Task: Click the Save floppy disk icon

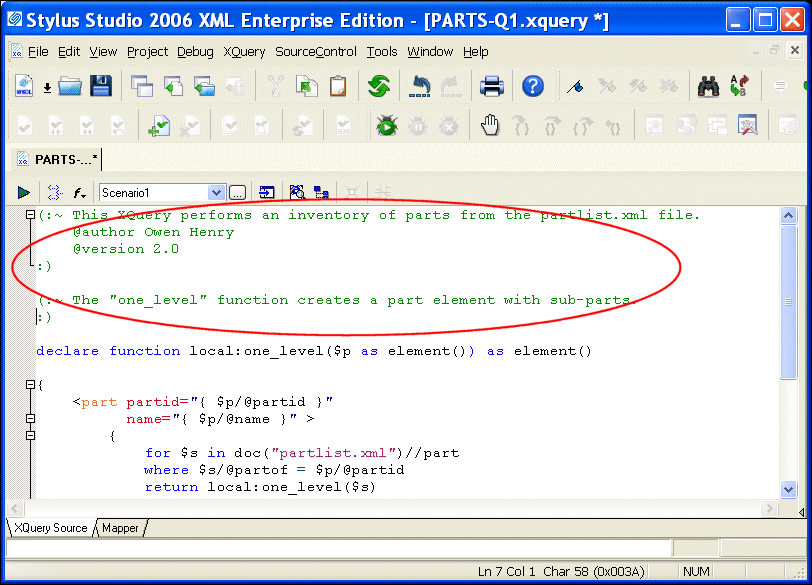Action: point(101,86)
